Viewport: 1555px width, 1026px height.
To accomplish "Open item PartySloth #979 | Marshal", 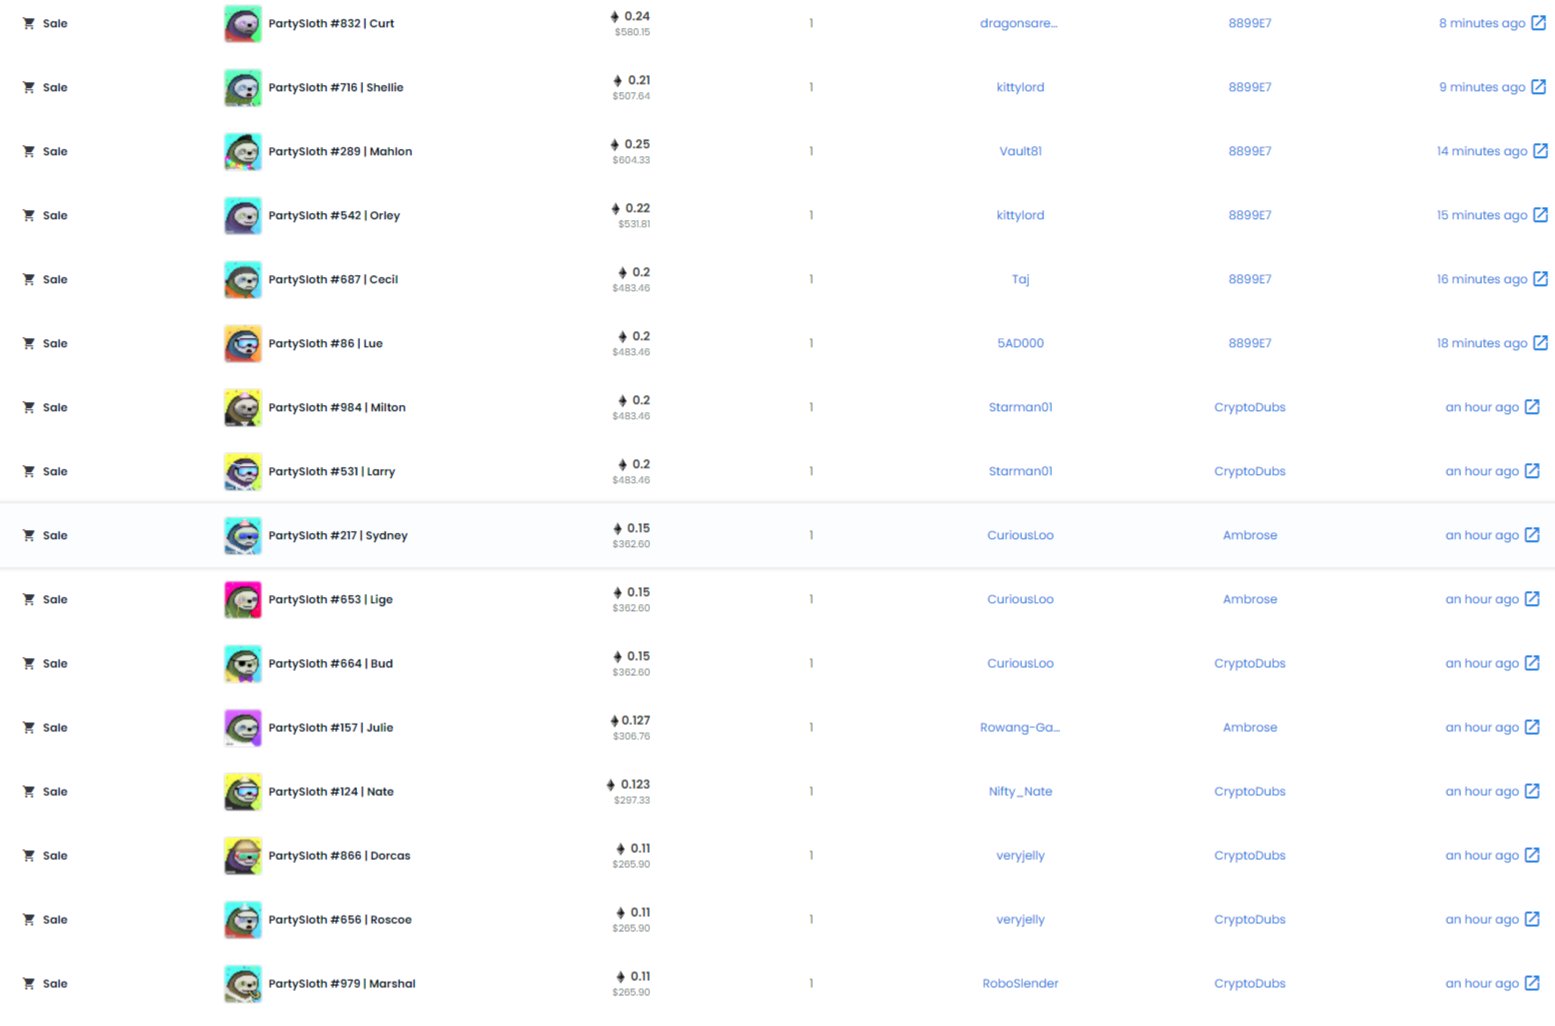I will coord(342,983).
